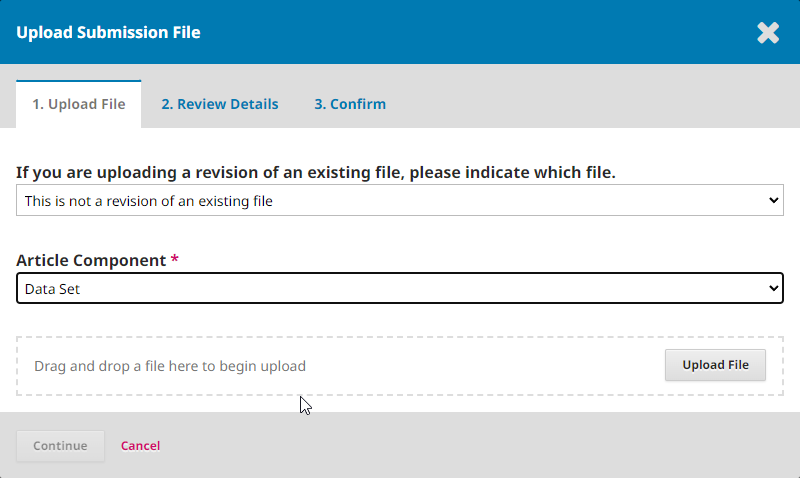Click the empty tab strip right of Confirm
The image size is (800, 478).
point(600,104)
